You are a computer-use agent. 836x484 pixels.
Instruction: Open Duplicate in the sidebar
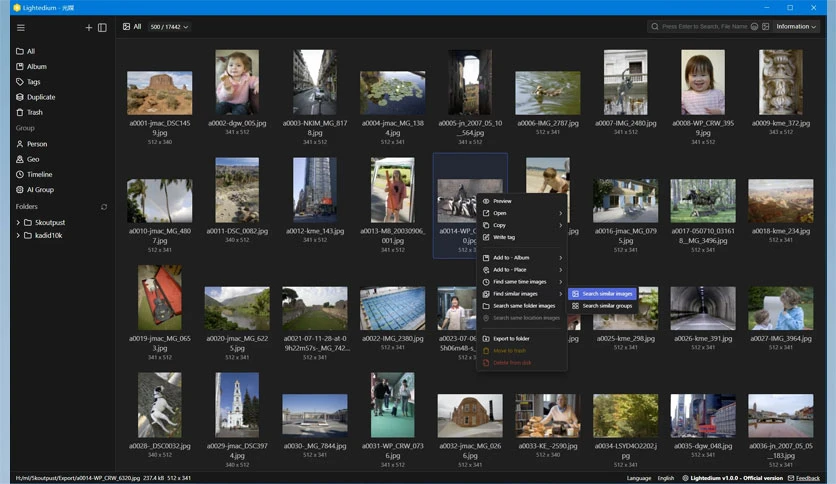36,97
